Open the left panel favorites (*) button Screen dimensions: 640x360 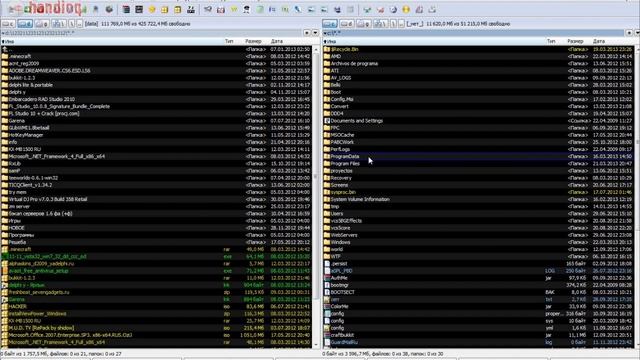click(307, 33)
